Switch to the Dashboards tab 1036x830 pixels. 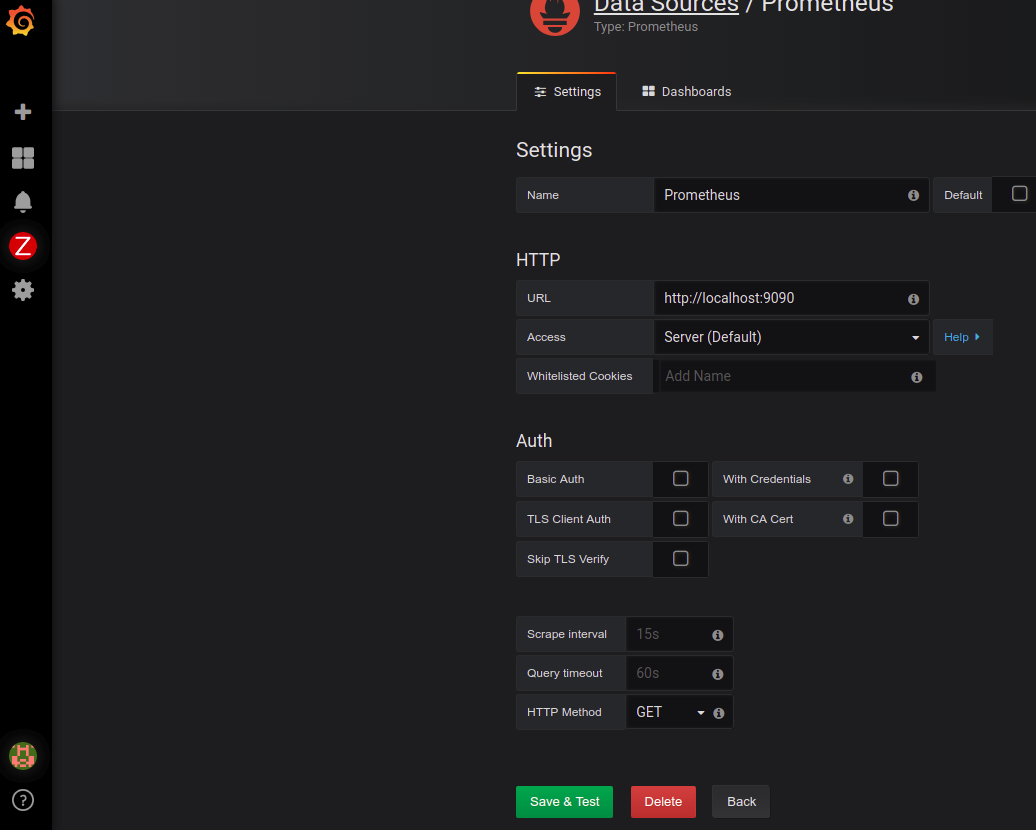coord(686,92)
